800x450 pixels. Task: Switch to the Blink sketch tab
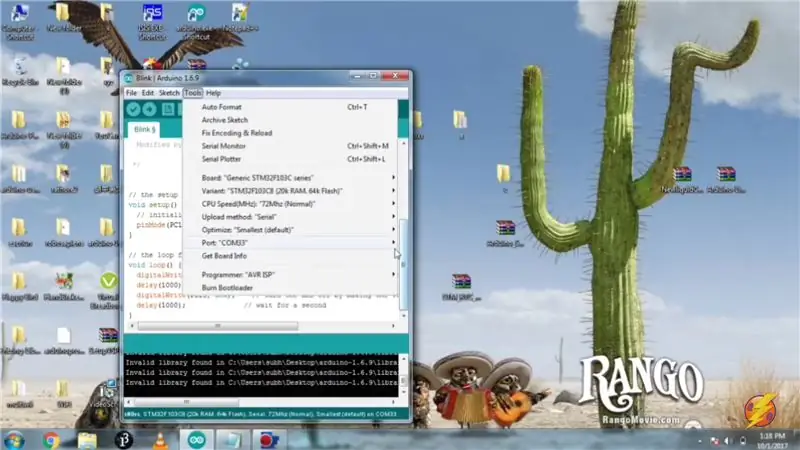click(x=144, y=130)
